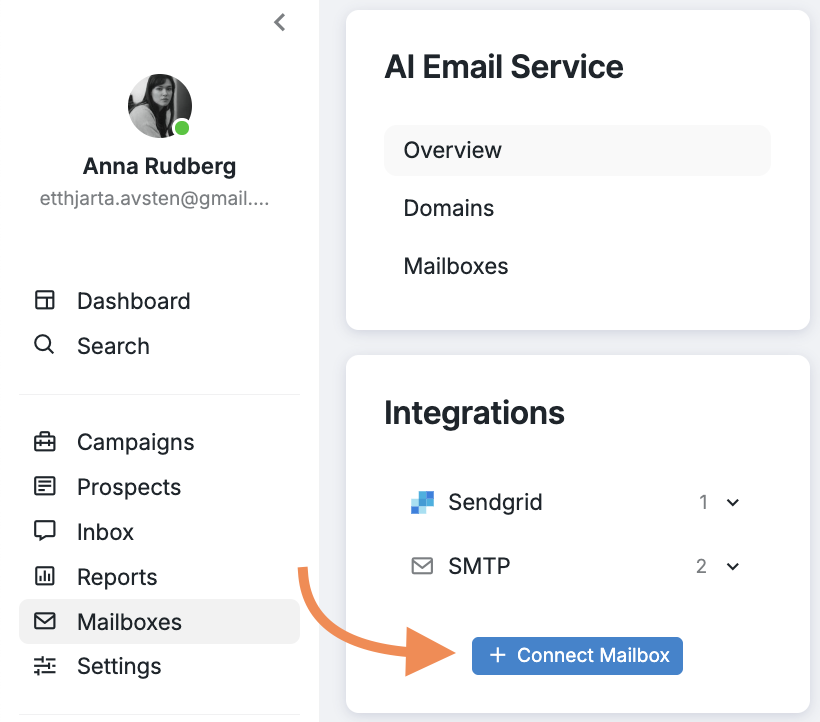Expand the Sendgrid integration chevron

733,502
